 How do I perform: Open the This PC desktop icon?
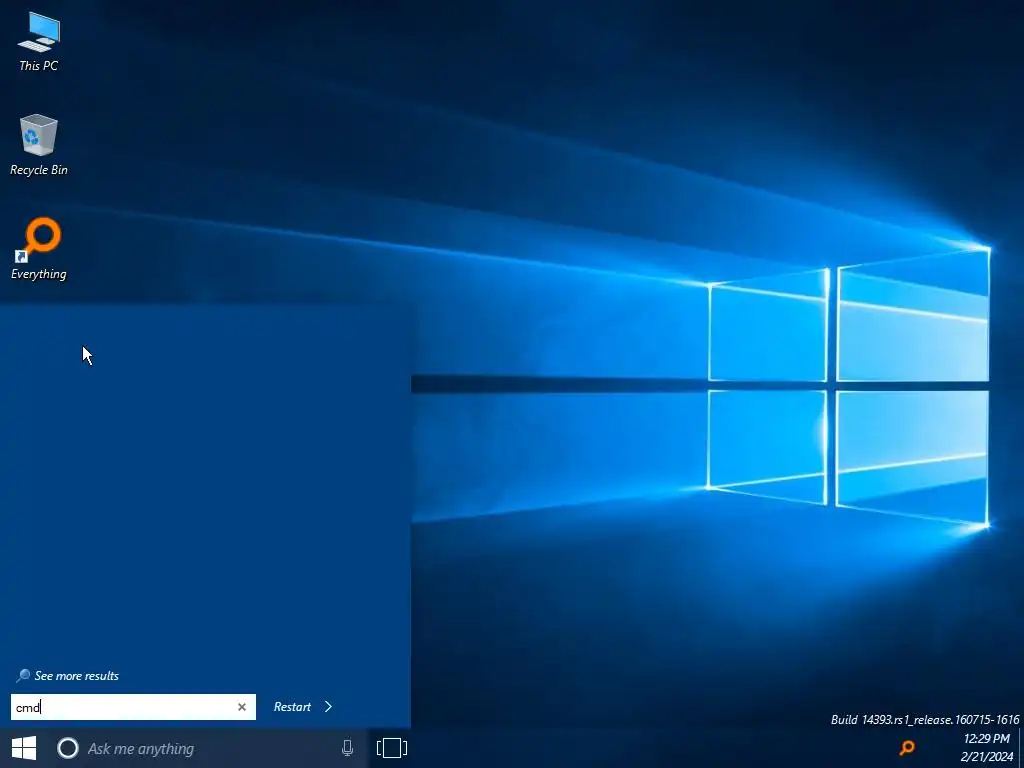coord(39,41)
